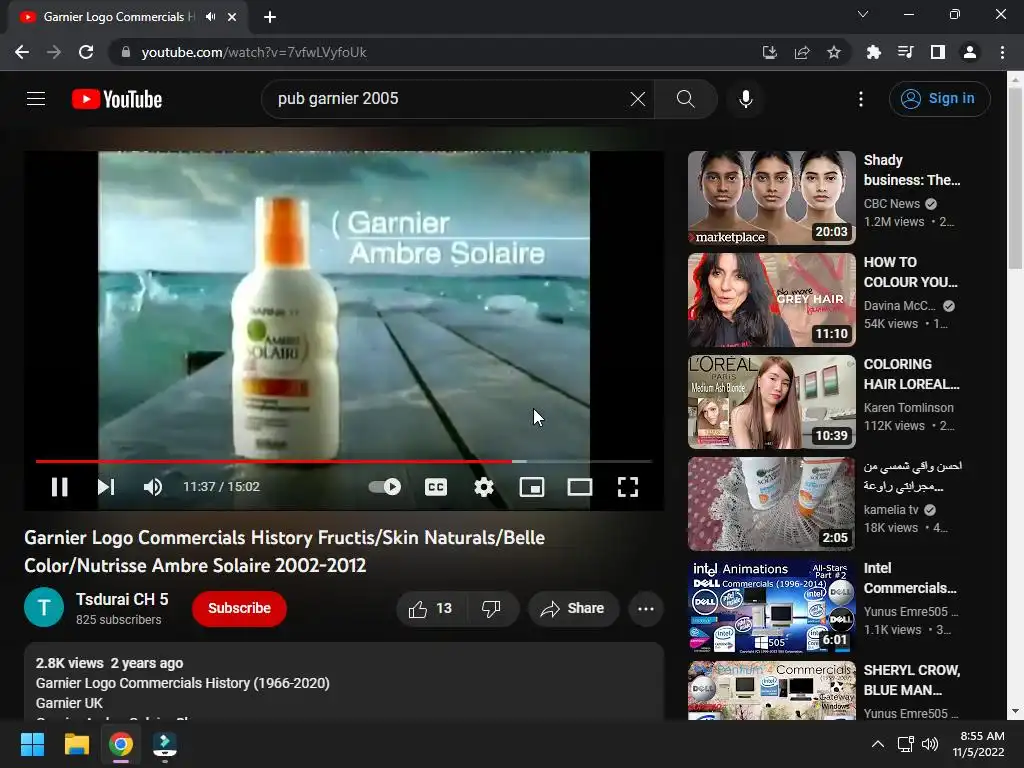Share this page from the address bar
The image size is (1024, 768).
[x=802, y=52]
